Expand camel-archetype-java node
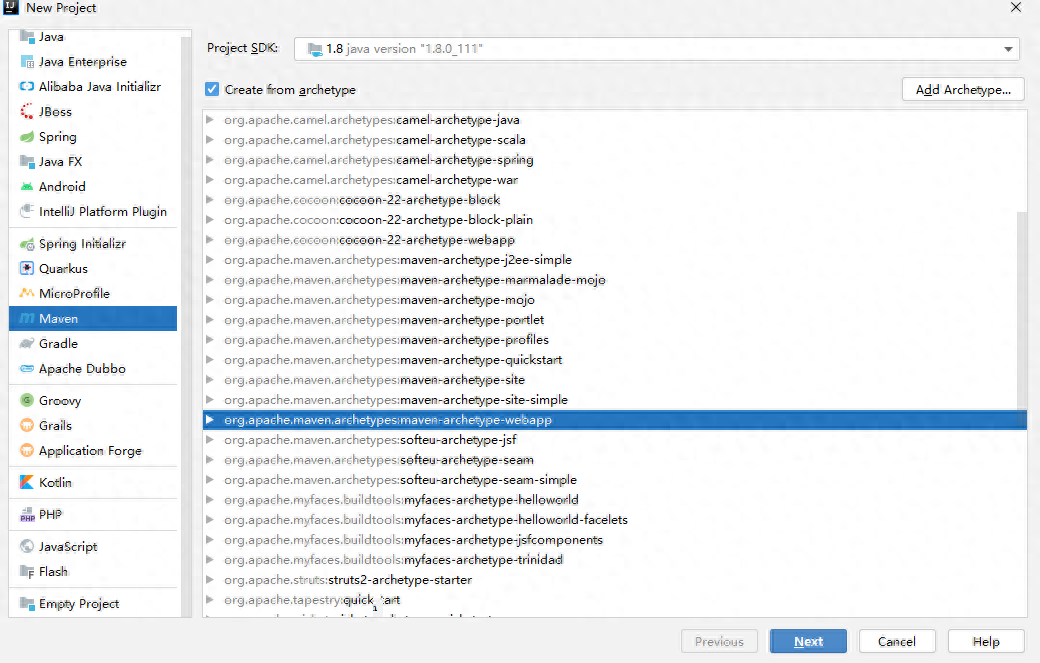This screenshot has width=1040, height=663. 210,119
